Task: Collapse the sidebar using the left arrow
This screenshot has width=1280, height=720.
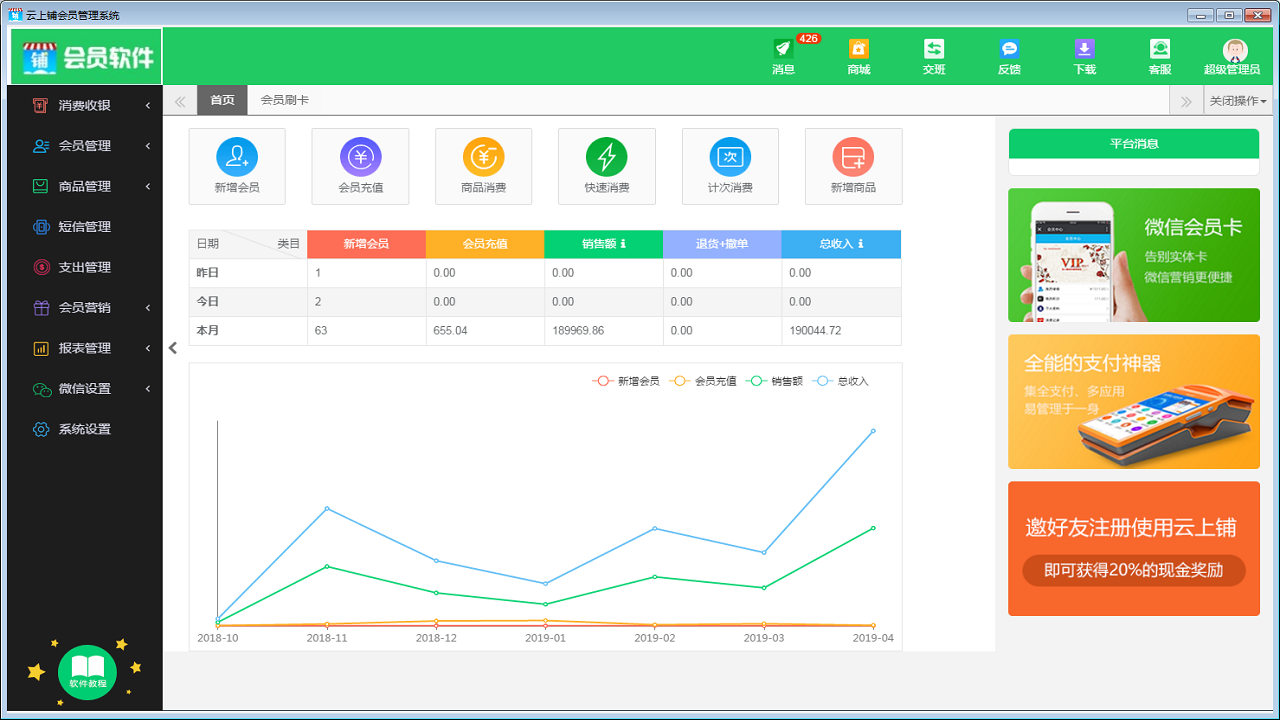Action: [172, 347]
